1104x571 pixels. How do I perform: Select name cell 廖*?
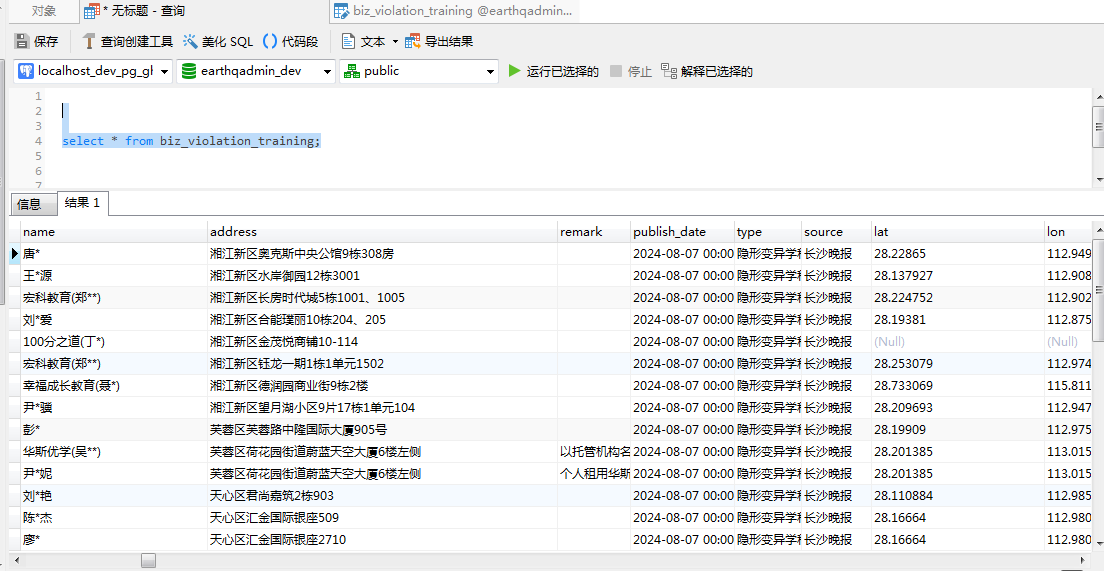[x=115, y=540]
